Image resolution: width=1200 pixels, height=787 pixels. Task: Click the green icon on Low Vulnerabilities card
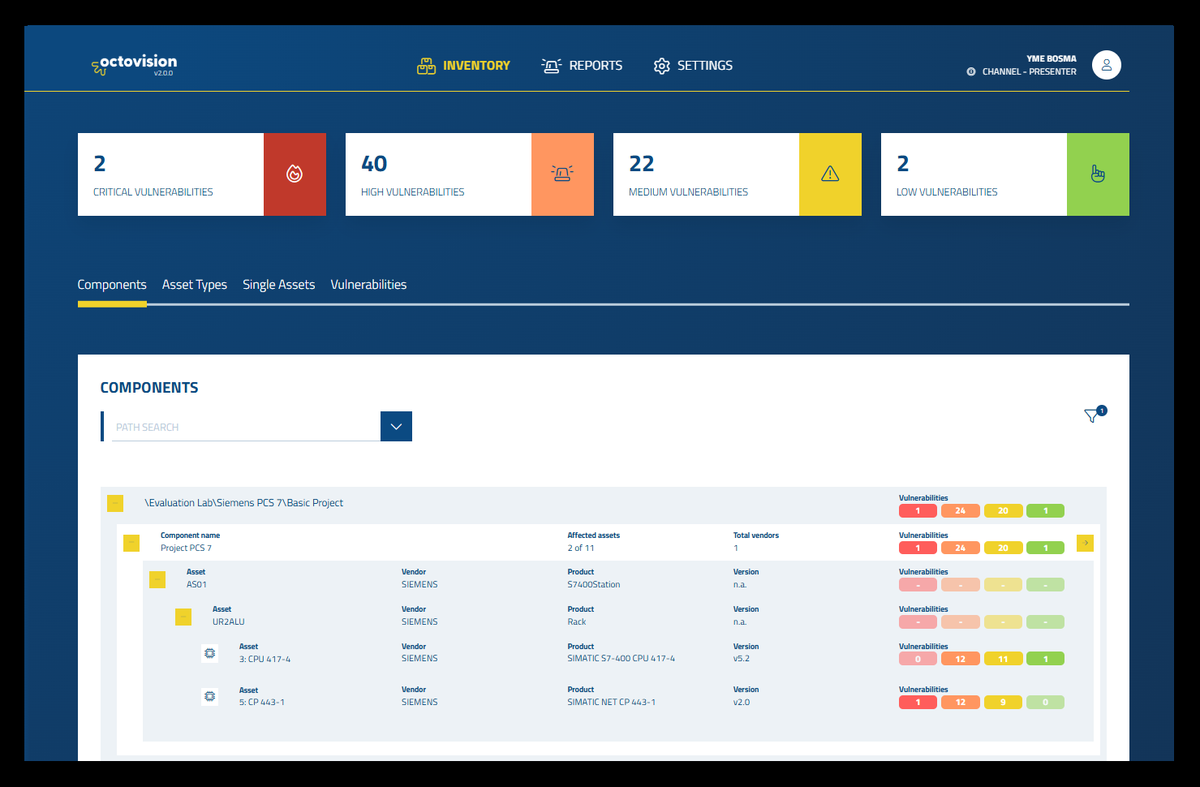1098,173
